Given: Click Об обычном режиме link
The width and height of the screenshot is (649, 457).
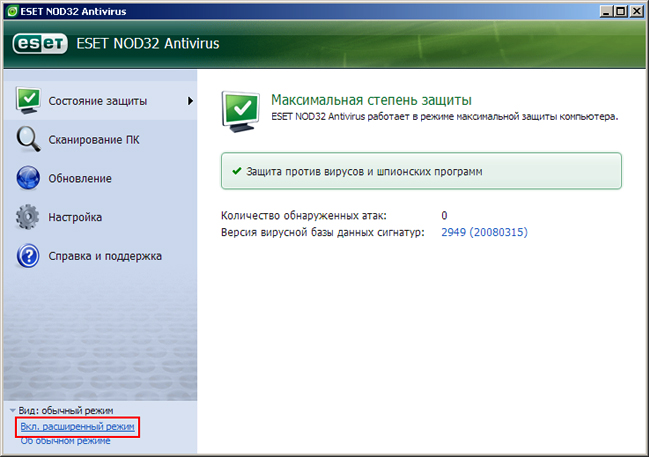Looking at the screenshot, I should [65, 441].
